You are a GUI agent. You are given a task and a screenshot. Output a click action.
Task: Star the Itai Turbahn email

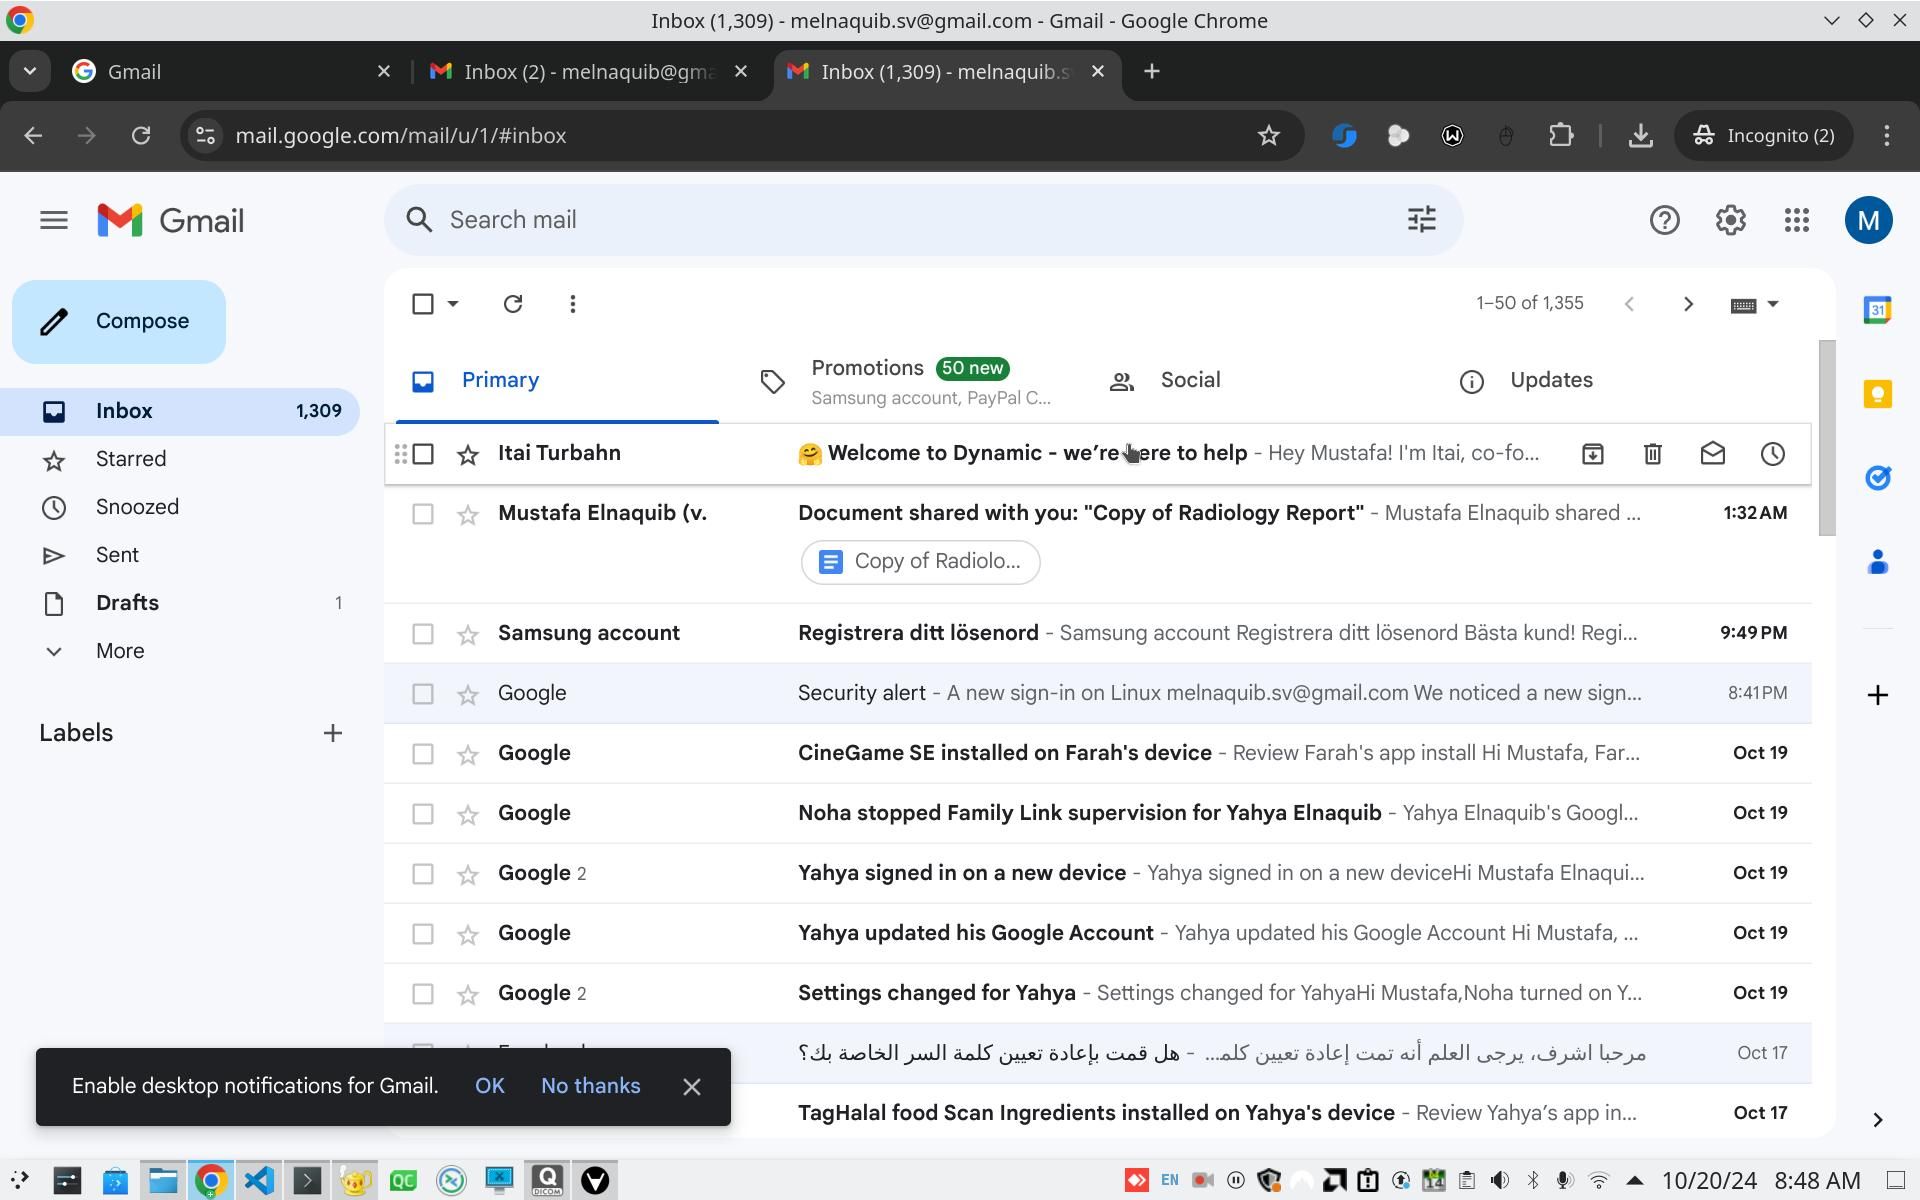click(467, 454)
